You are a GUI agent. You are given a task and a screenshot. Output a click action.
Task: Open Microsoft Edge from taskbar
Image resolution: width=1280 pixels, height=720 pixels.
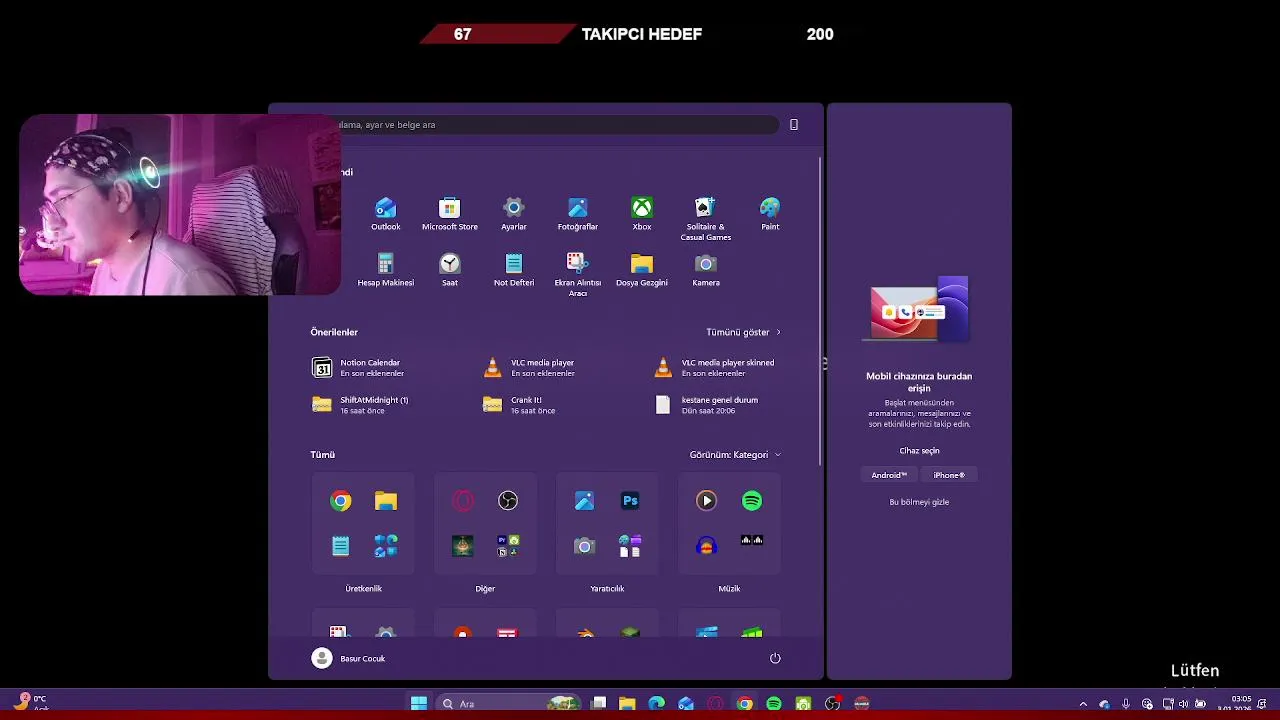[656, 704]
